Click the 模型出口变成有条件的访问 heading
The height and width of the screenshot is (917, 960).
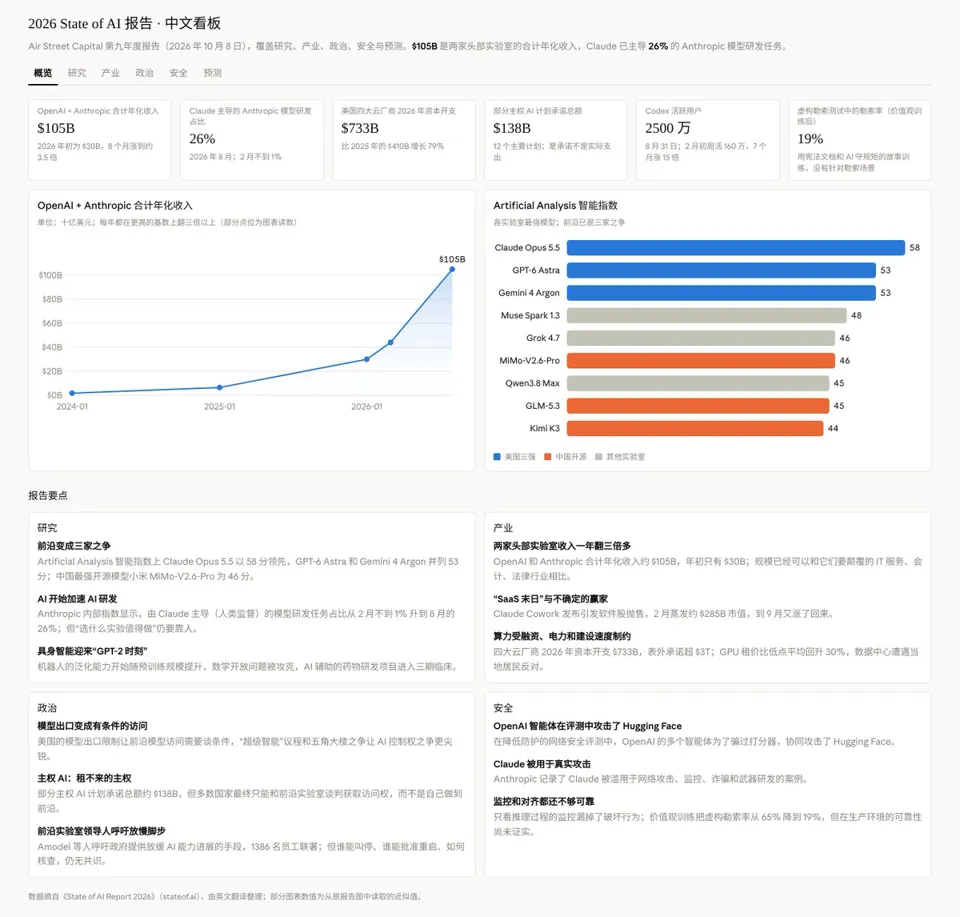tap(92, 726)
